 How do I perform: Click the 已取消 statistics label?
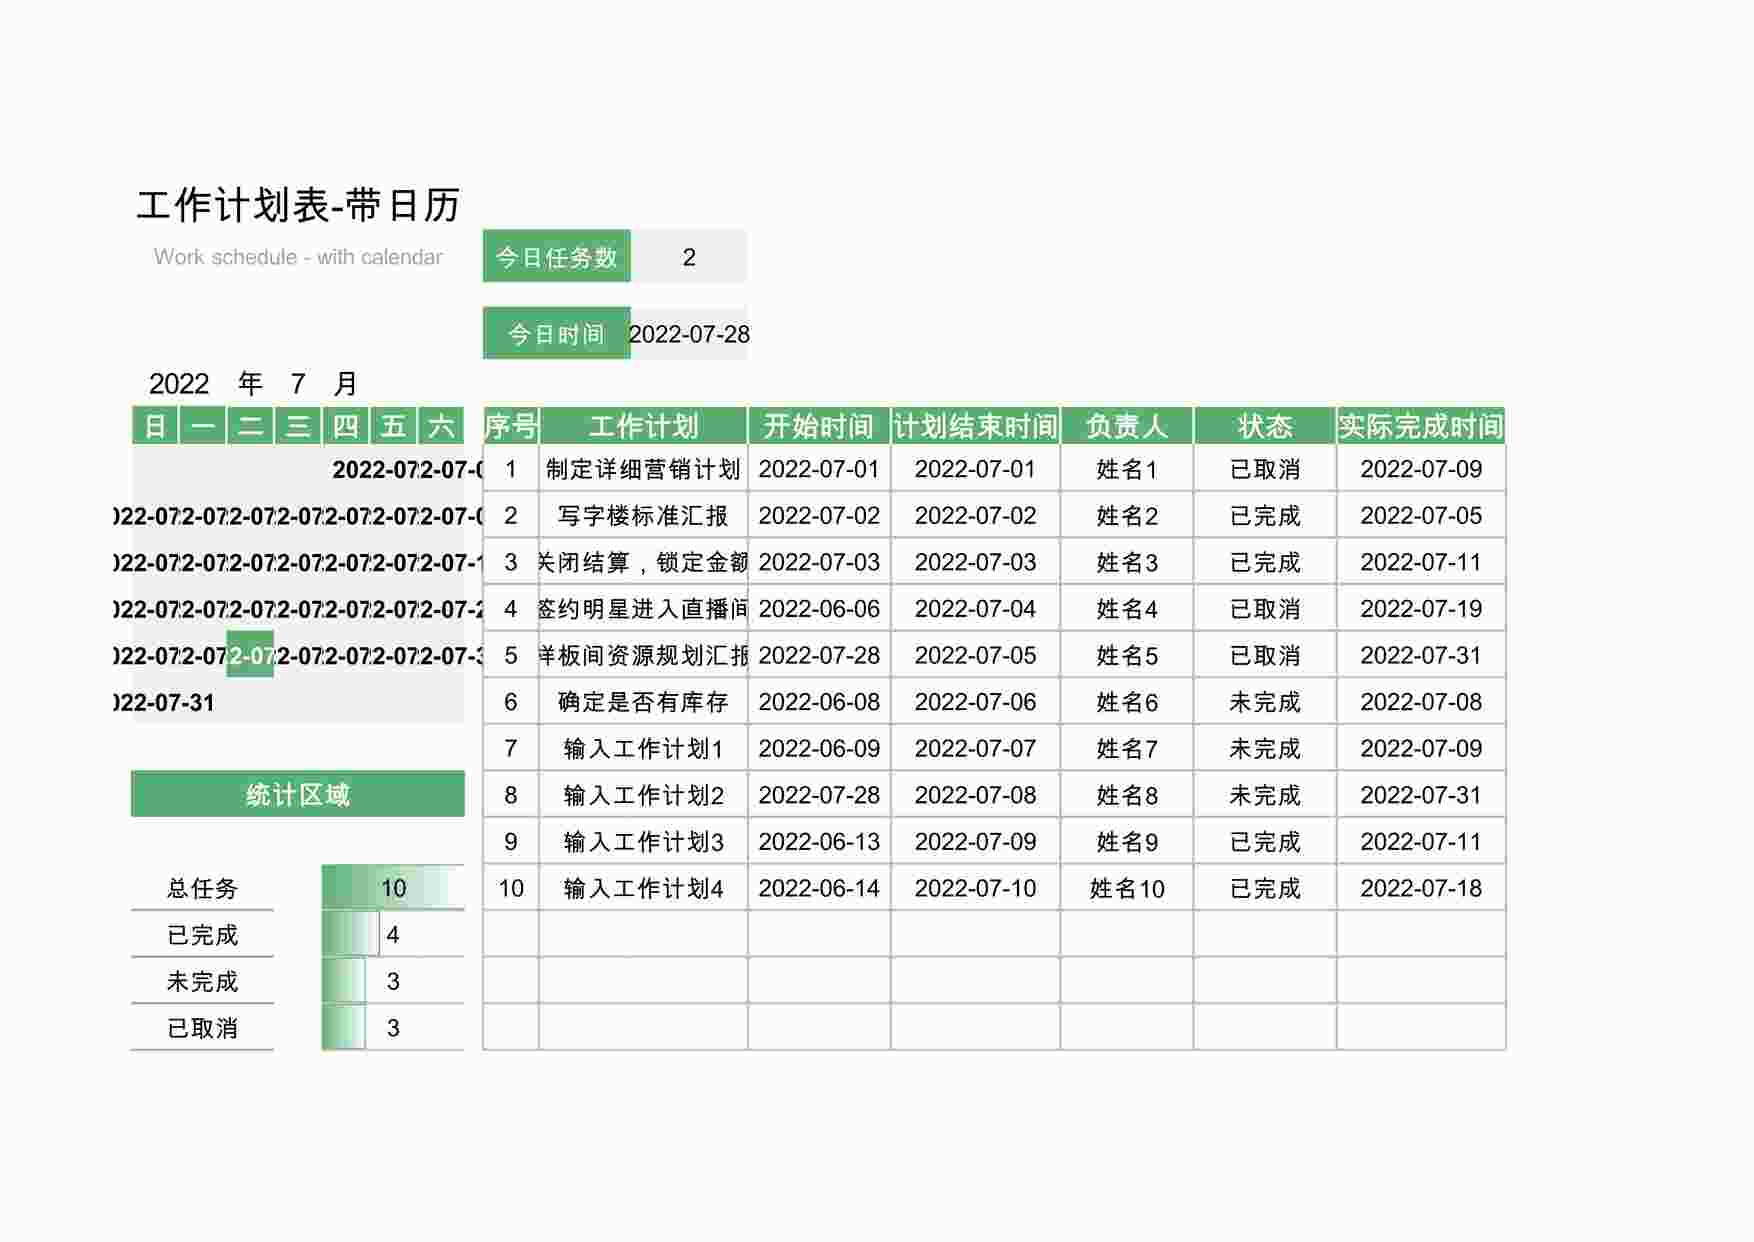pyautogui.click(x=202, y=1028)
